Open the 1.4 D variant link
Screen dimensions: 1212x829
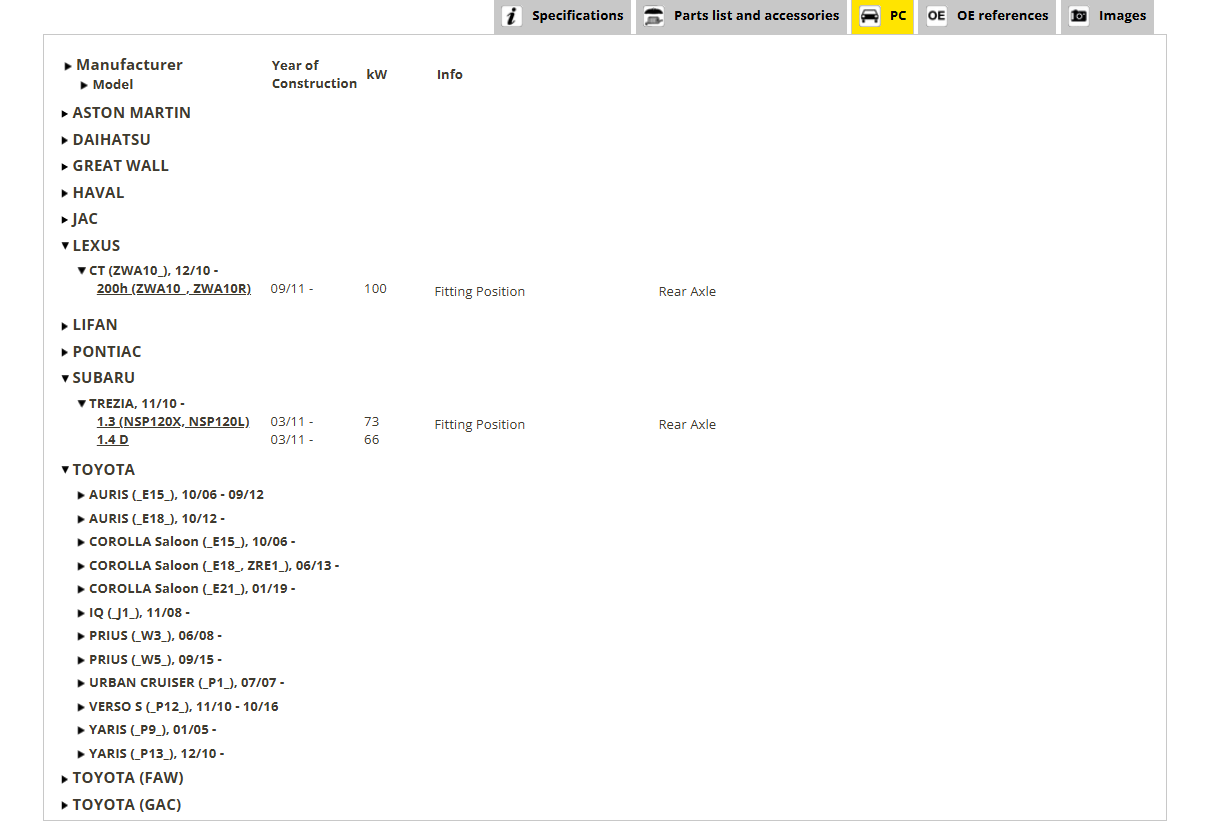click(113, 440)
